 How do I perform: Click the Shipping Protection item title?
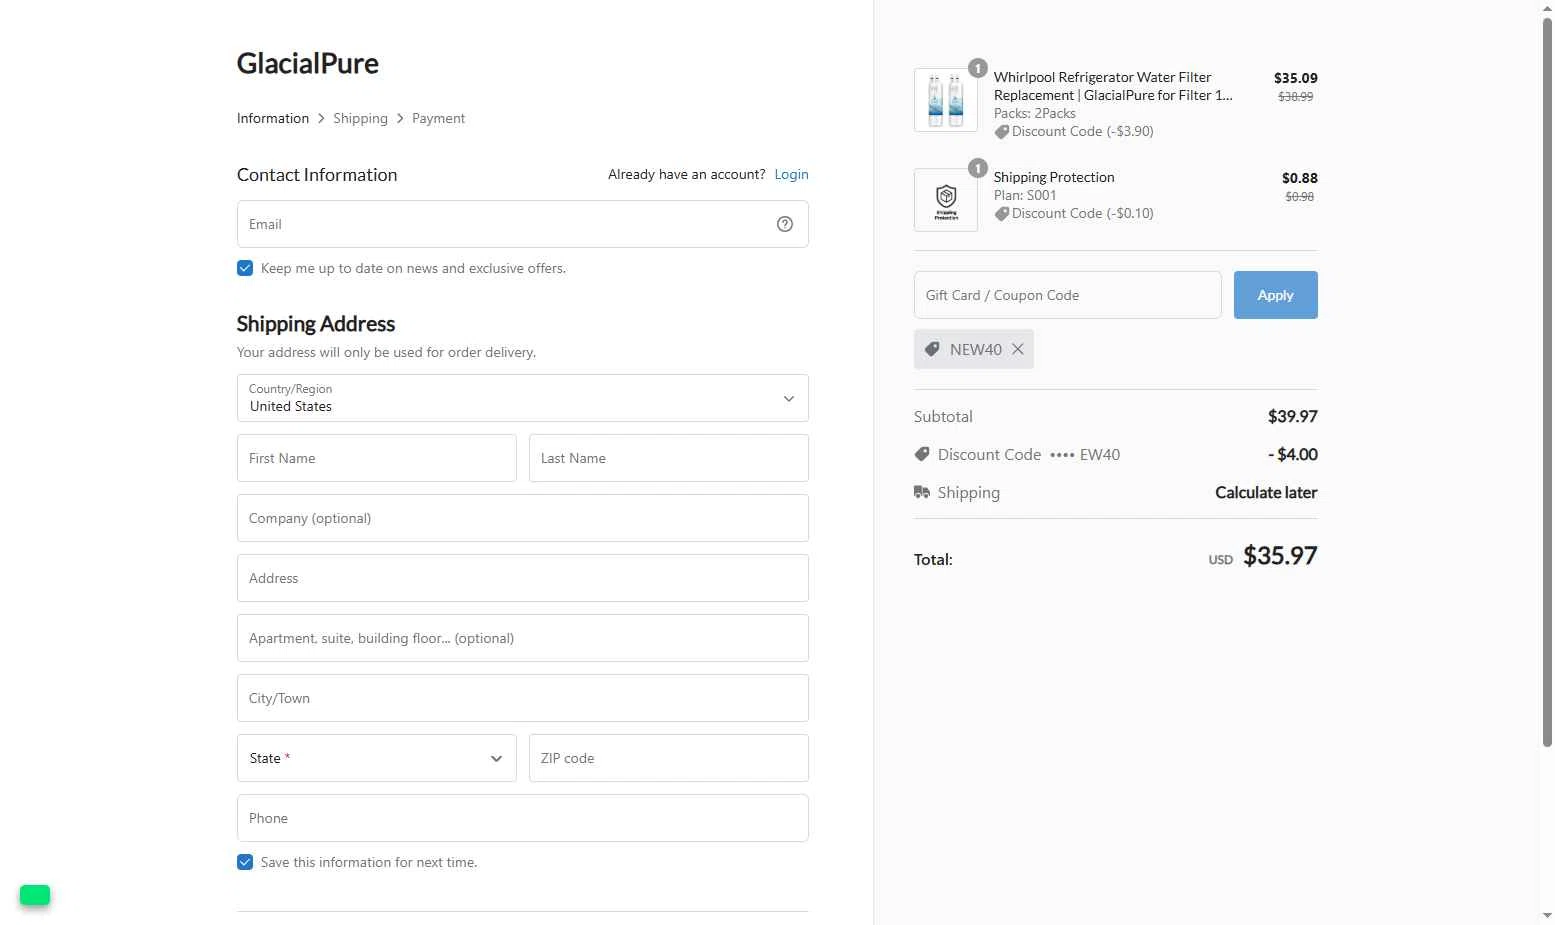pyautogui.click(x=1054, y=177)
